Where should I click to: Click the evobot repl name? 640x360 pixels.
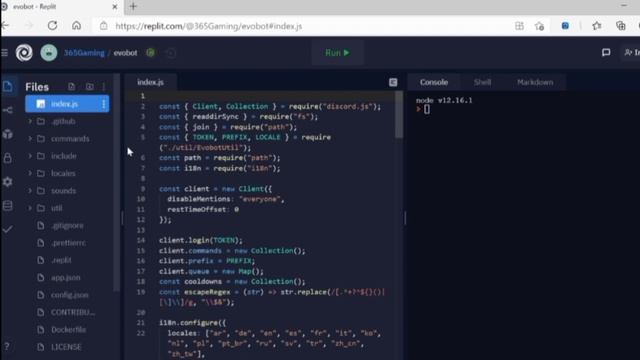(x=125, y=53)
